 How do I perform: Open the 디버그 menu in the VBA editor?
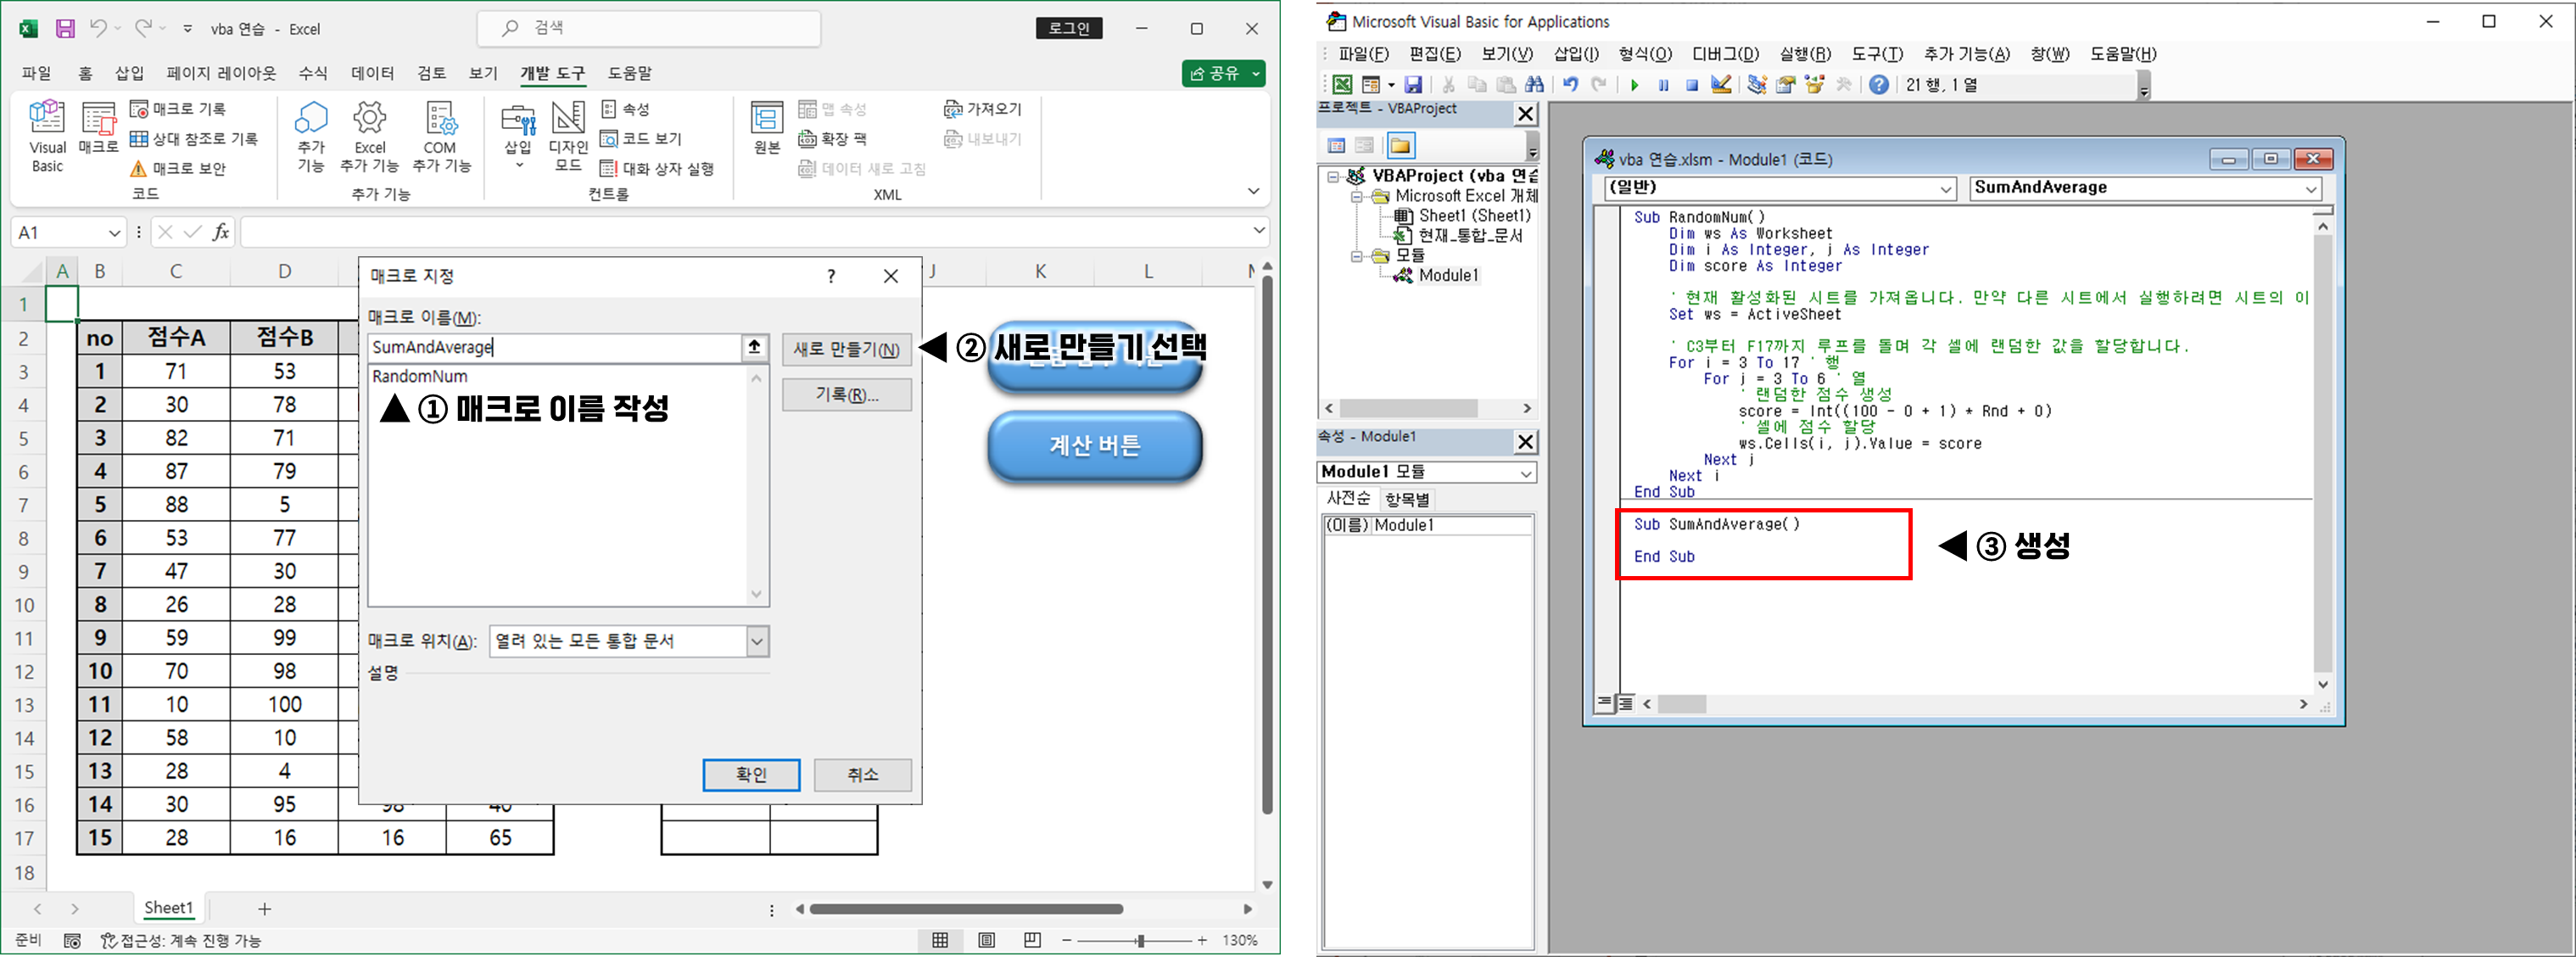[1725, 54]
